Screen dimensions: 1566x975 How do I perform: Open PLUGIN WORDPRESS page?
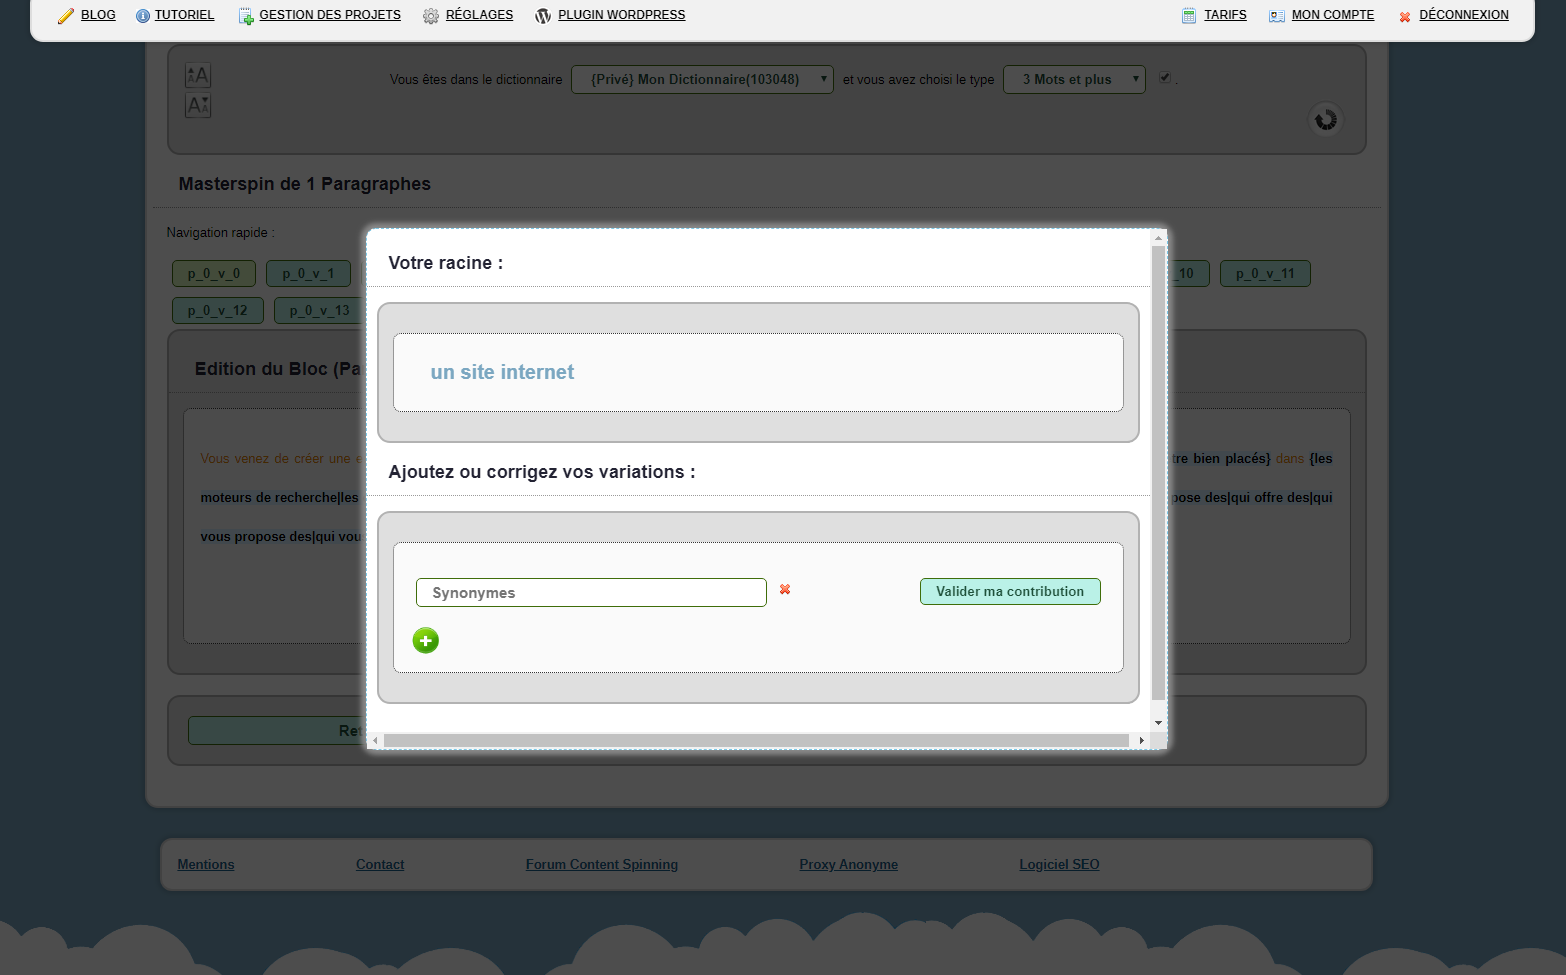click(622, 15)
